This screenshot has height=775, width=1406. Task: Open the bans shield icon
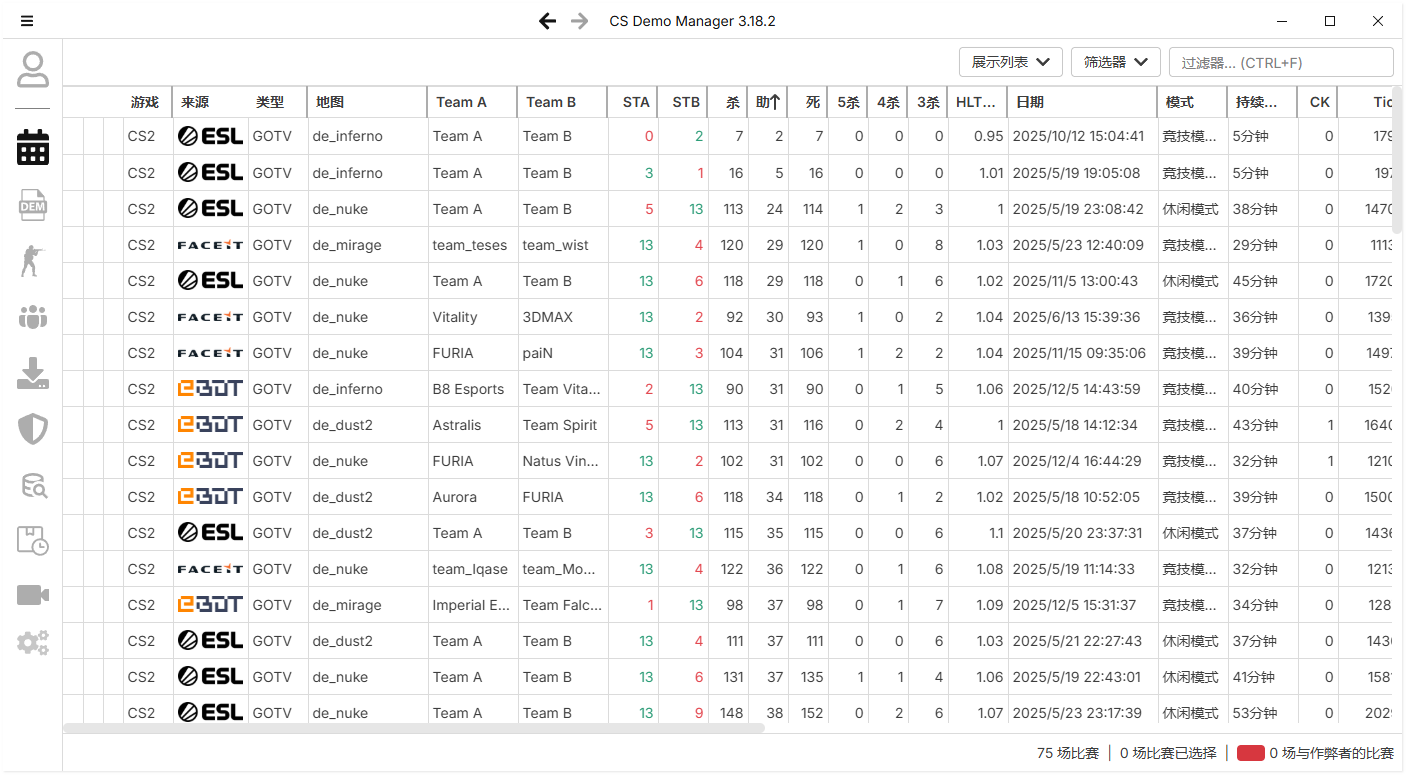33,429
